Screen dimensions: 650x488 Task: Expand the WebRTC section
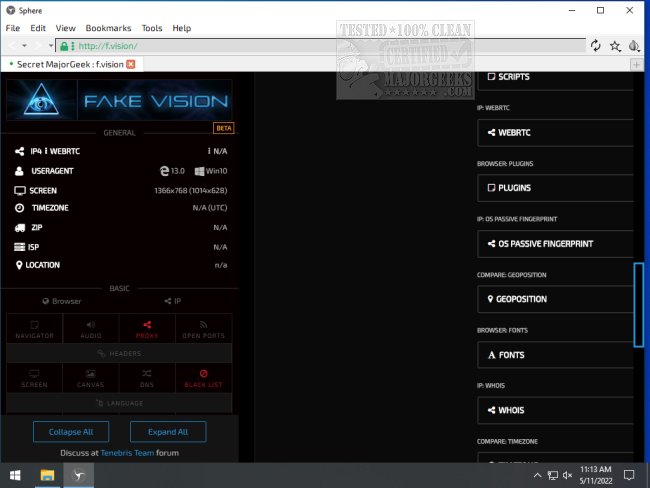(555, 133)
